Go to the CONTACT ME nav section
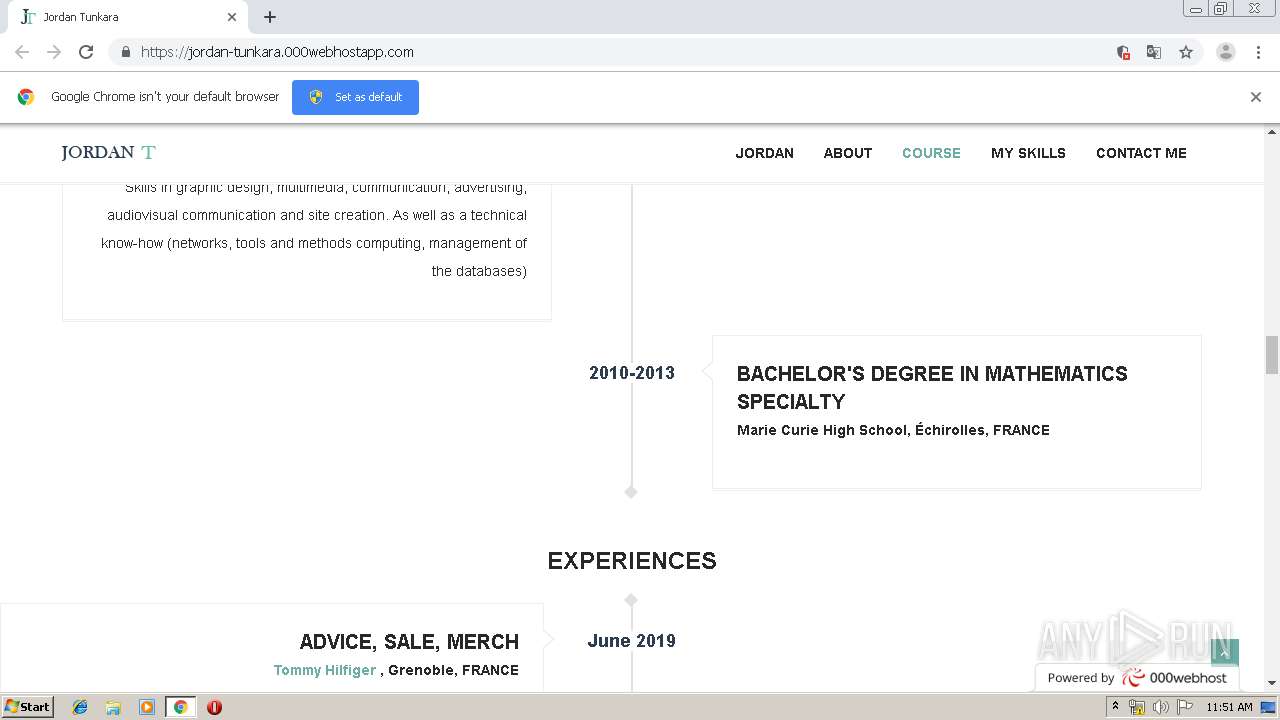 pos(1141,153)
